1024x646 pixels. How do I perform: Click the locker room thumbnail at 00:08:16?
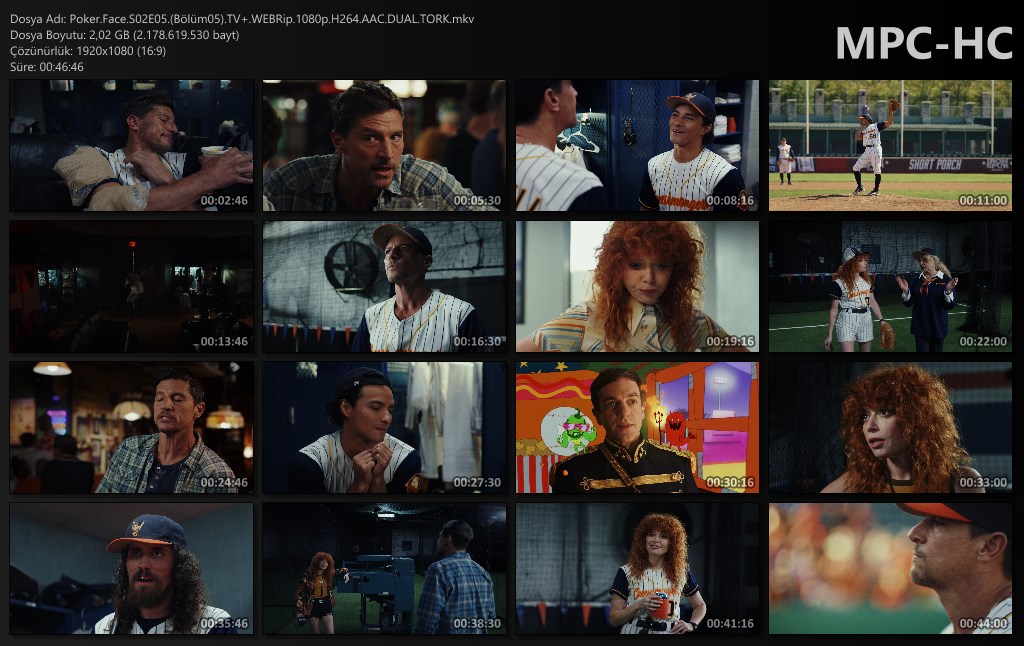637,146
